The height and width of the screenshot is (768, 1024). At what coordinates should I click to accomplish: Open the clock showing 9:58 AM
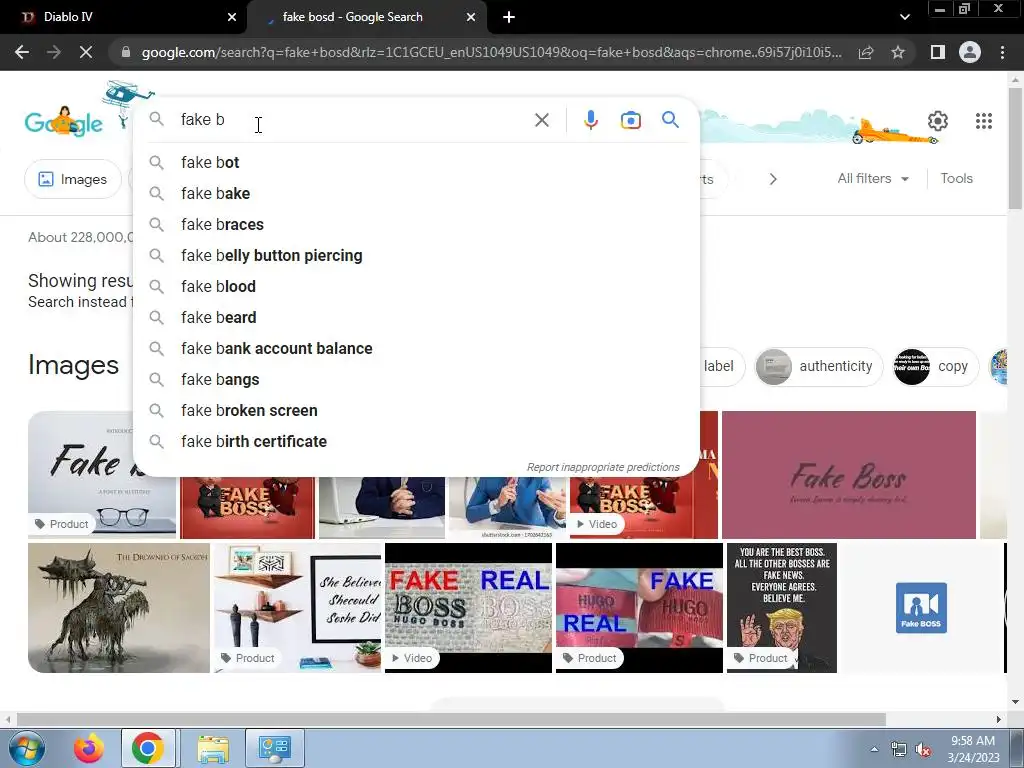973,749
